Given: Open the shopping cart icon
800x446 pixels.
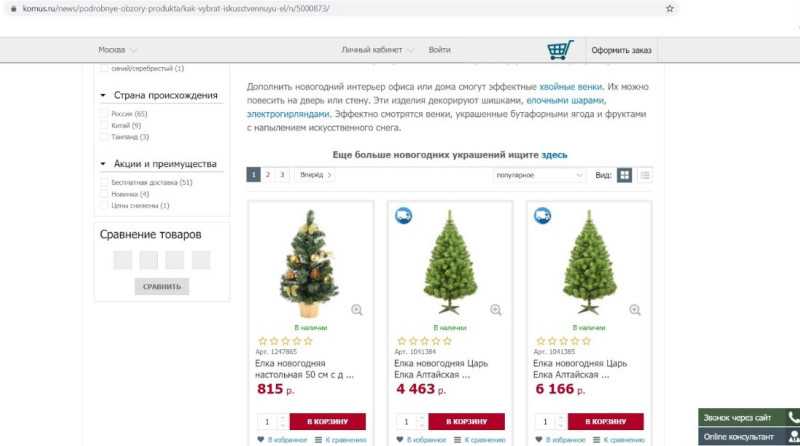Looking at the screenshot, I should pos(560,50).
